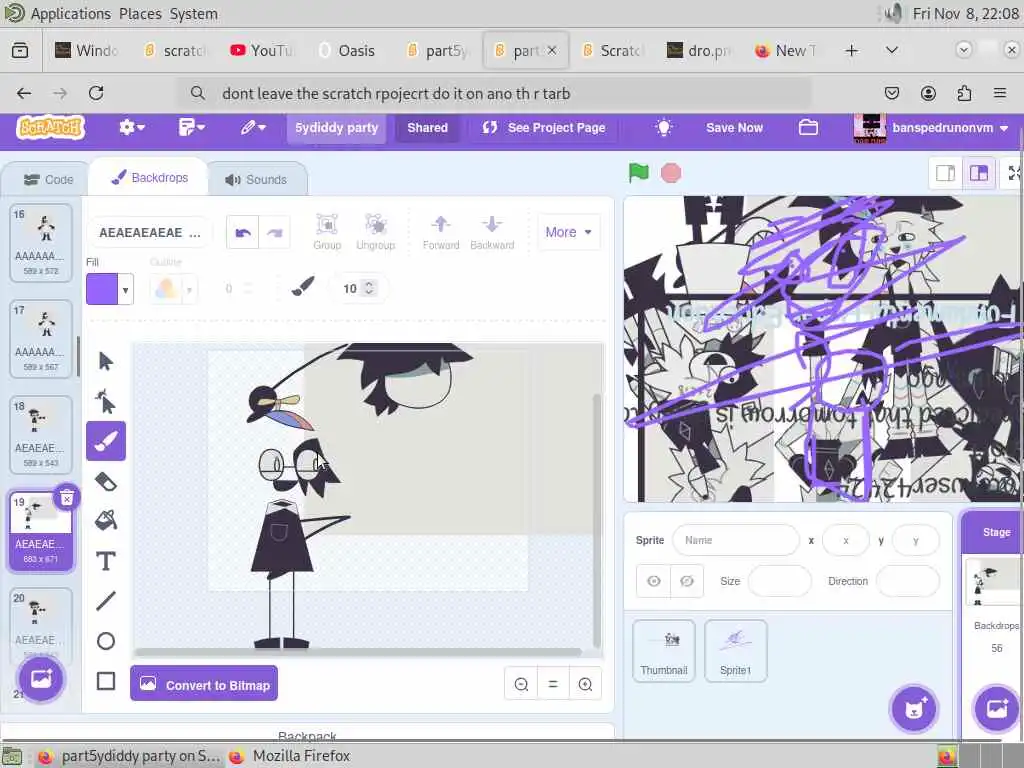Select the Circle tool
Image resolution: width=1024 pixels, height=768 pixels.
(106, 641)
